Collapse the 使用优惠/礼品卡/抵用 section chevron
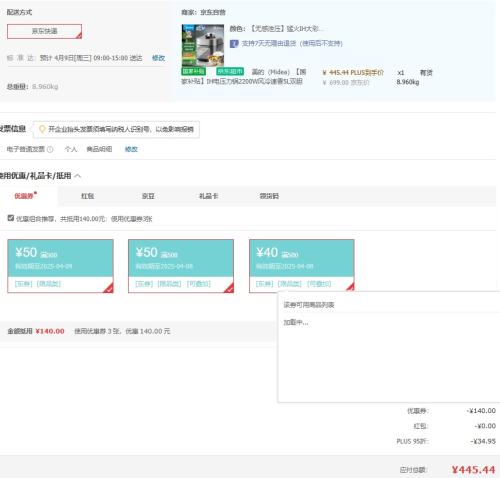 click(78, 176)
